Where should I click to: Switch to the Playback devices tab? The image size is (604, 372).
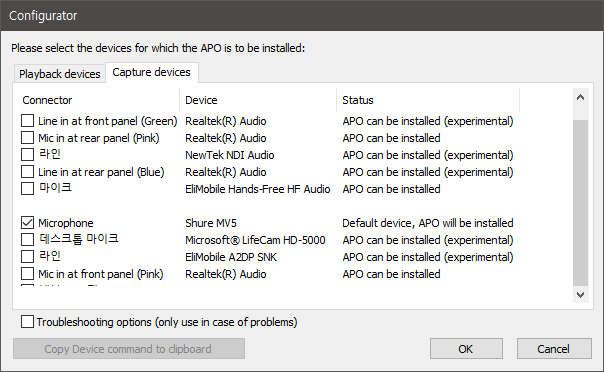coord(60,74)
